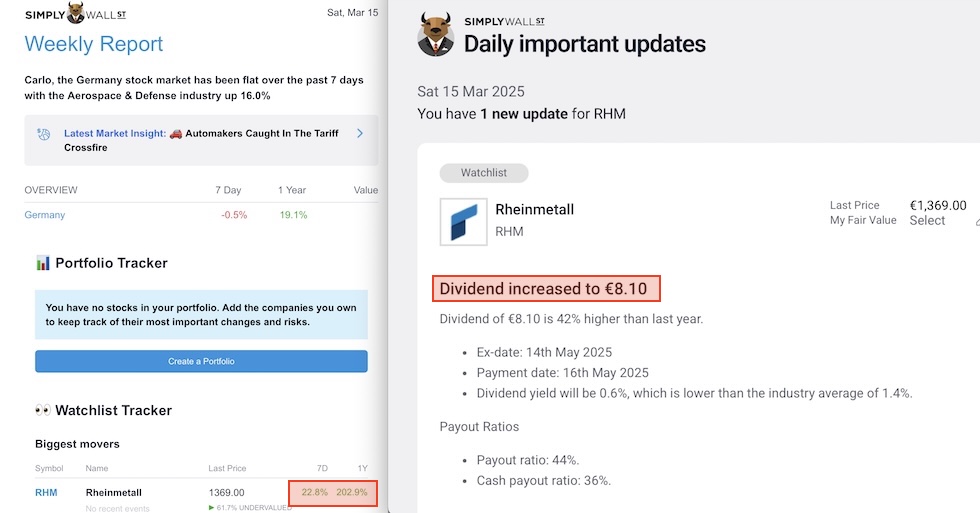This screenshot has height=513, width=980.
Task: Click the Watchlist tag pill
Action: (x=484, y=172)
